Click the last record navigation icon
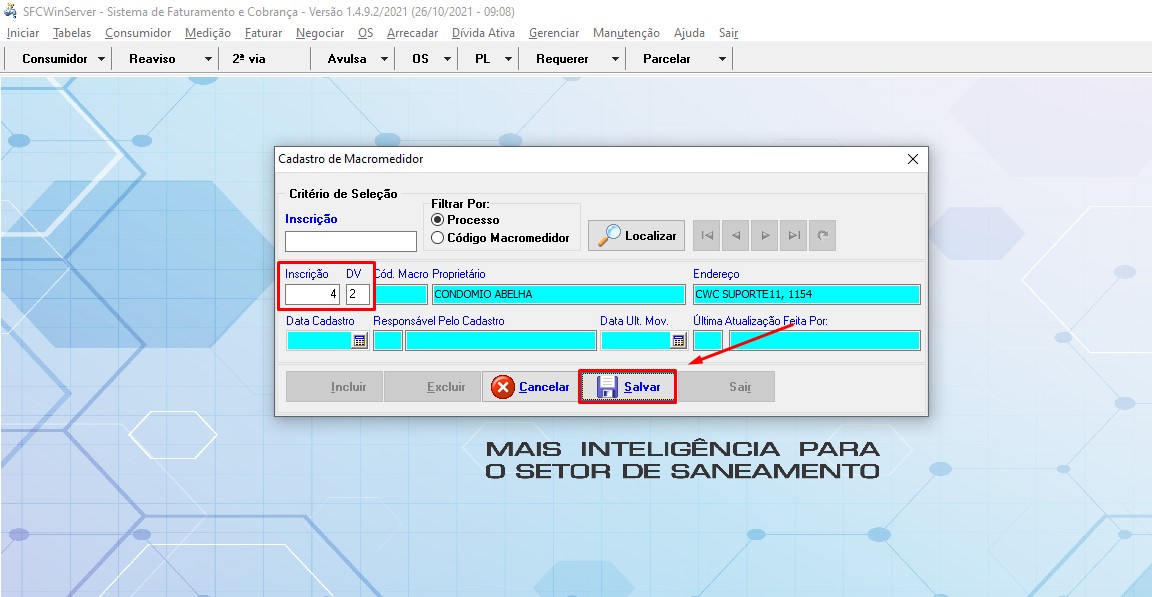This screenshot has height=597, width=1152. (x=792, y=235)
